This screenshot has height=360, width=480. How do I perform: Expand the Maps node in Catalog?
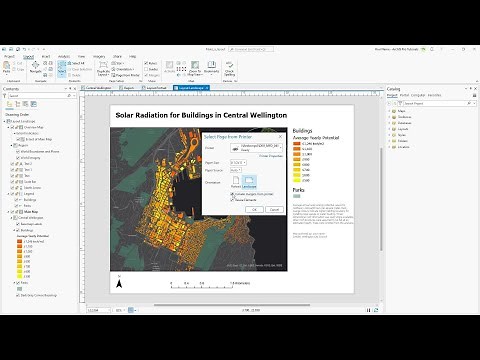point(389,111)
